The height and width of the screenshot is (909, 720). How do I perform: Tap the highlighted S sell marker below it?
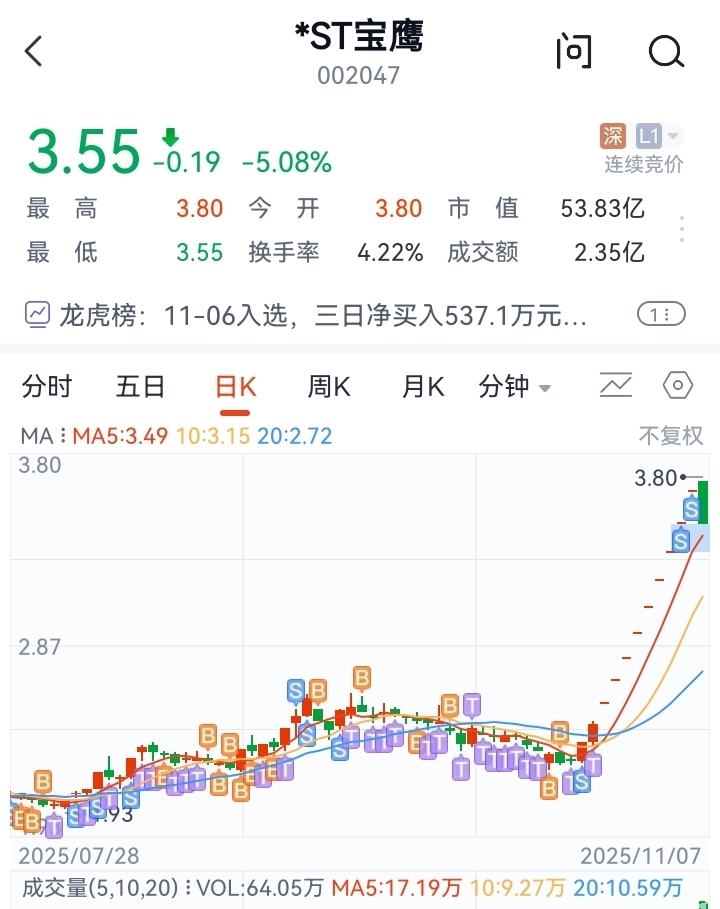(681, 540)
